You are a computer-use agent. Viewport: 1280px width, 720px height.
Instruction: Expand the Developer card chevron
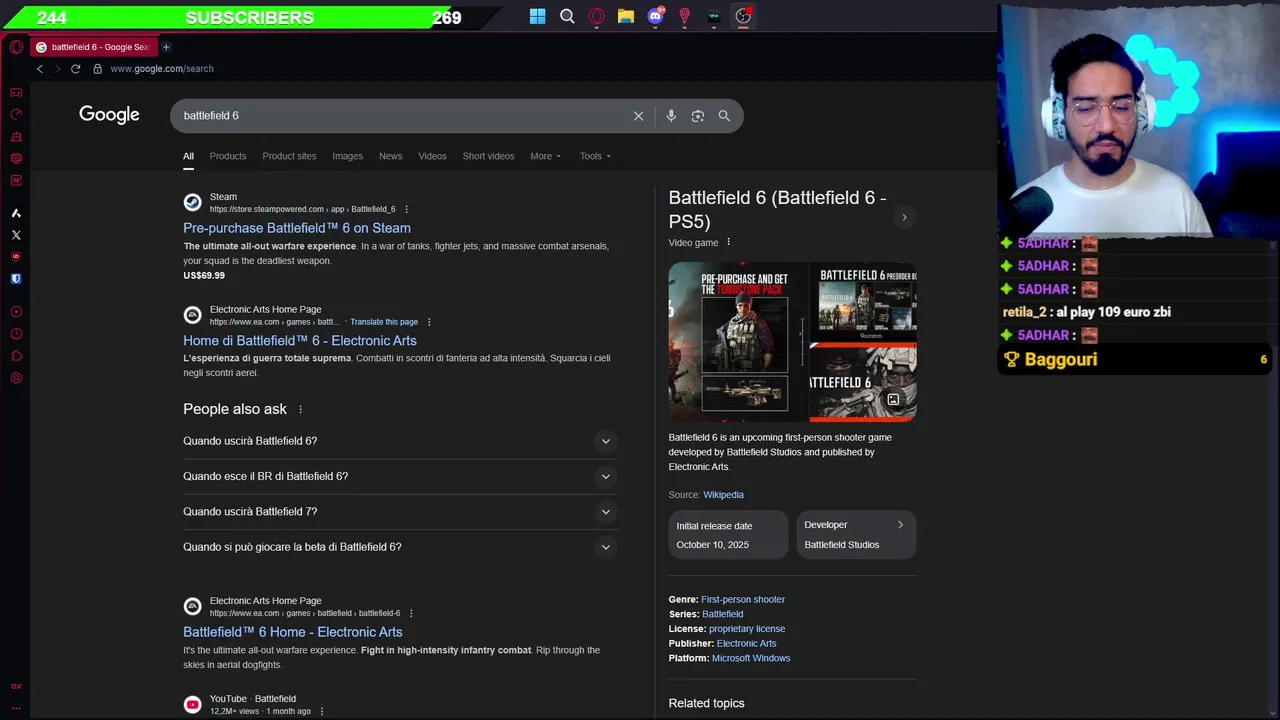coord(900,524)
